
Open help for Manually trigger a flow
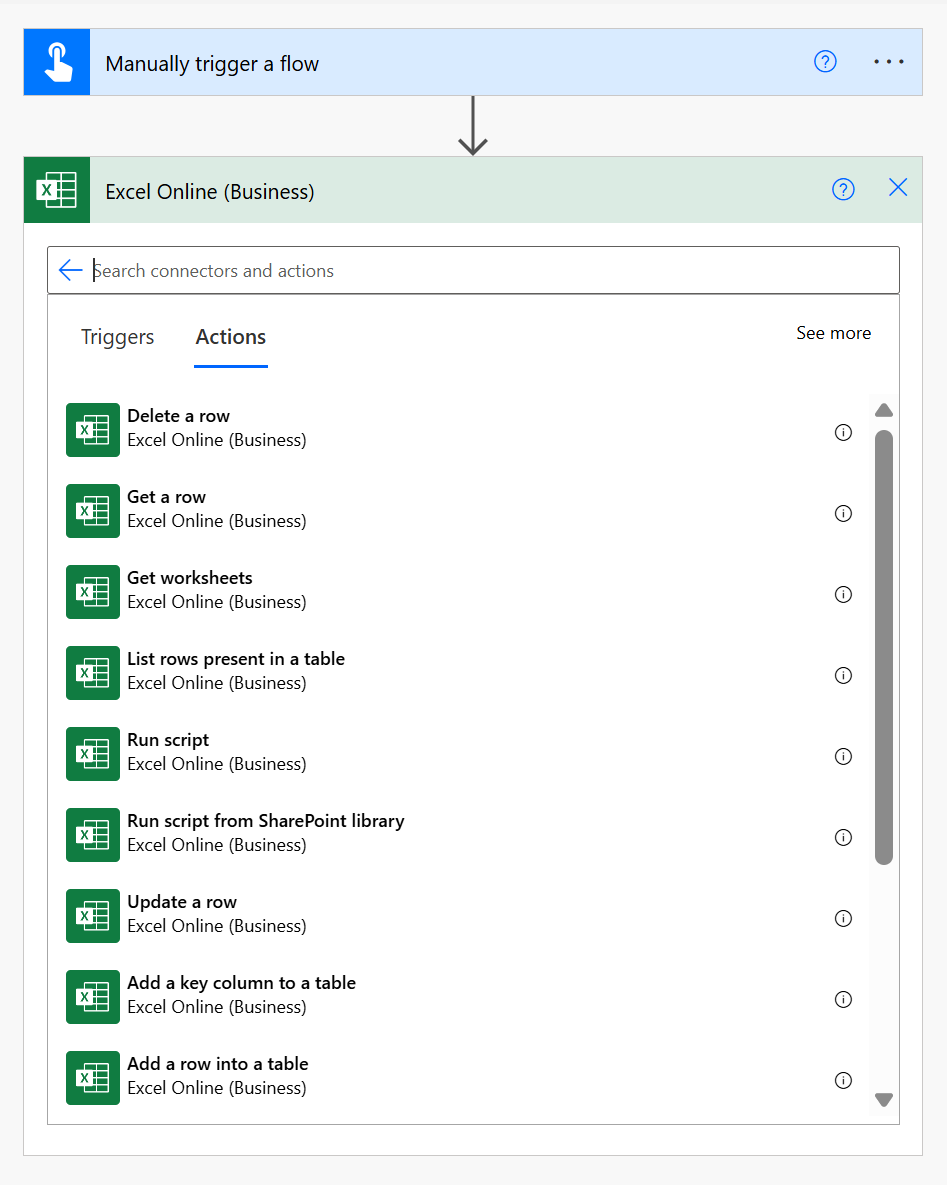tap(825, 62)
